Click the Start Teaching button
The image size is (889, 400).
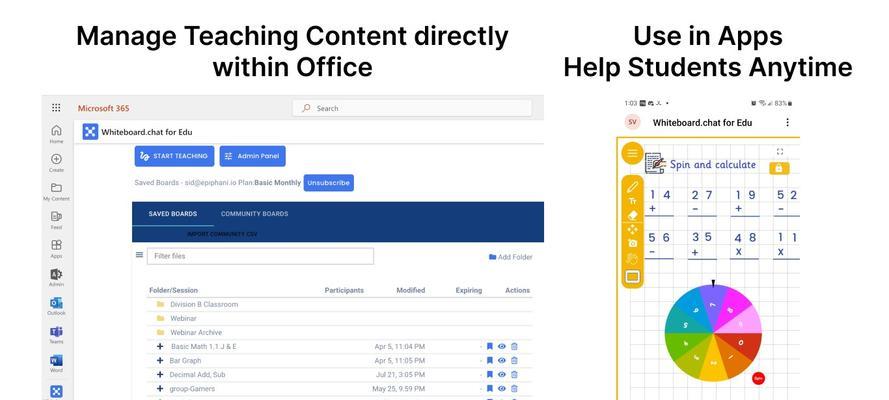(175, 156)
